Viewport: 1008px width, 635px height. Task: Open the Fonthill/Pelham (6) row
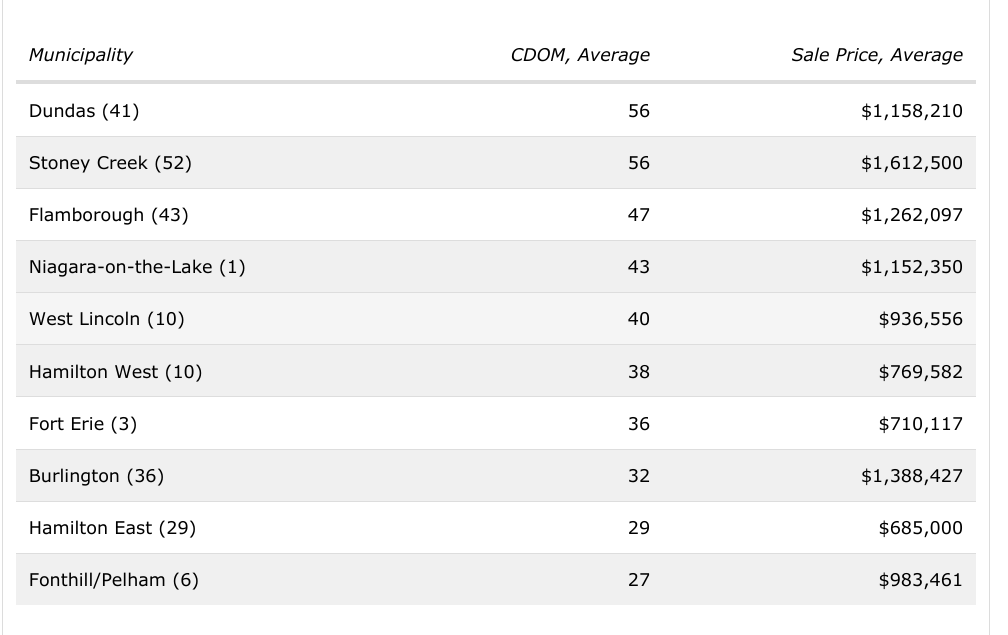tap(114, 580)
